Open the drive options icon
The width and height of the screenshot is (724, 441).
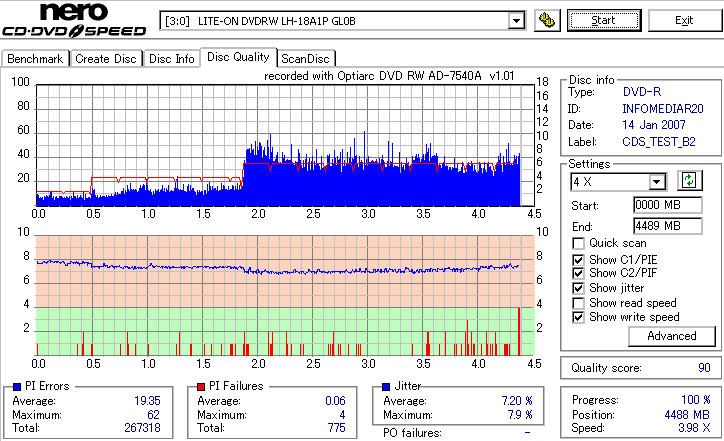click(547, 21)
